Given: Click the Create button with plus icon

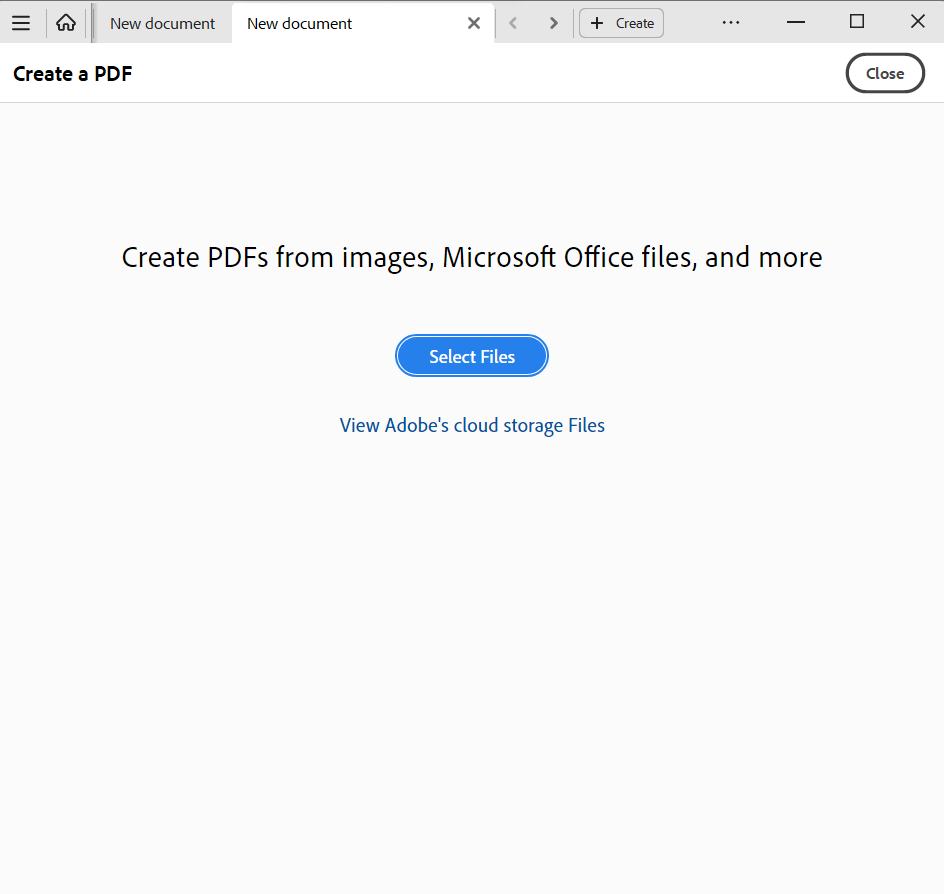Looking at the screenshot, I should click(x=621, y=23).
